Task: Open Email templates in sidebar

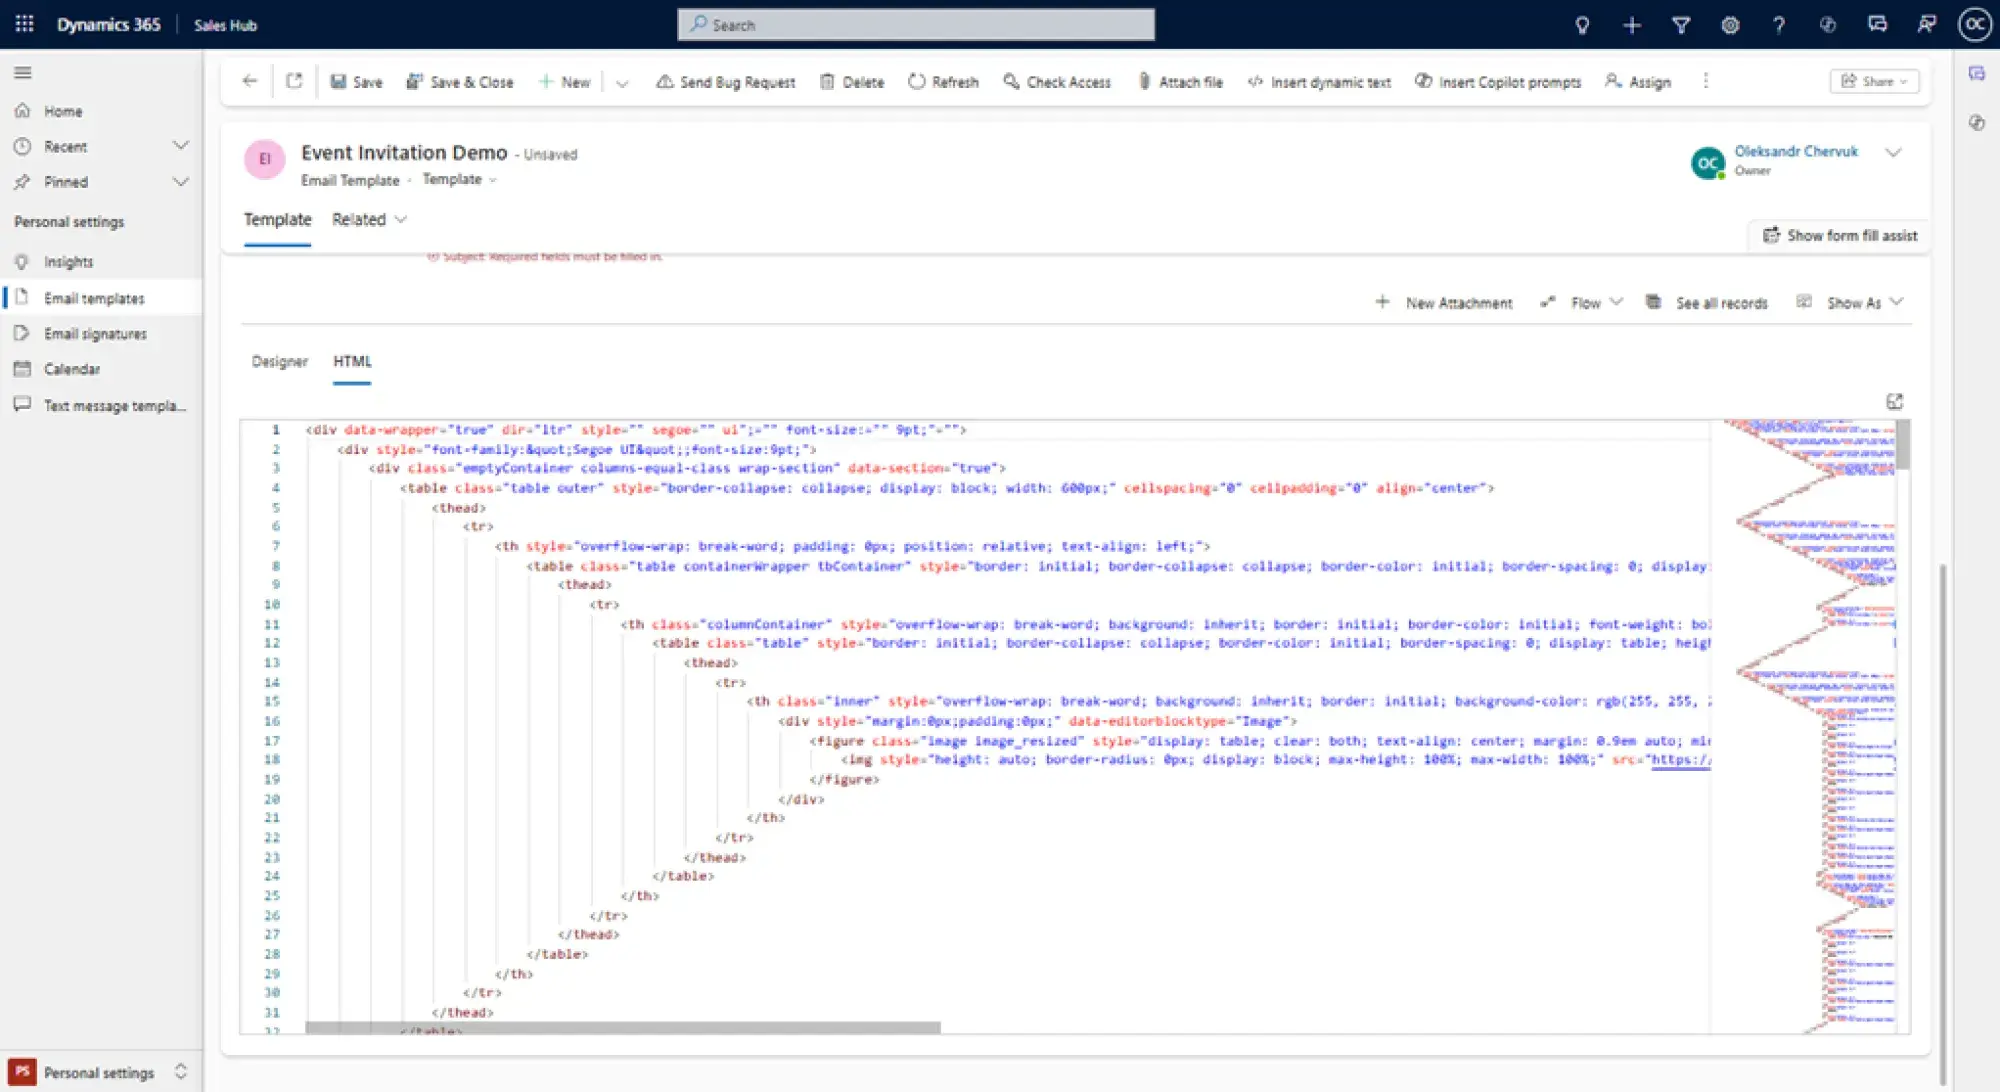Action: point(94,298)
